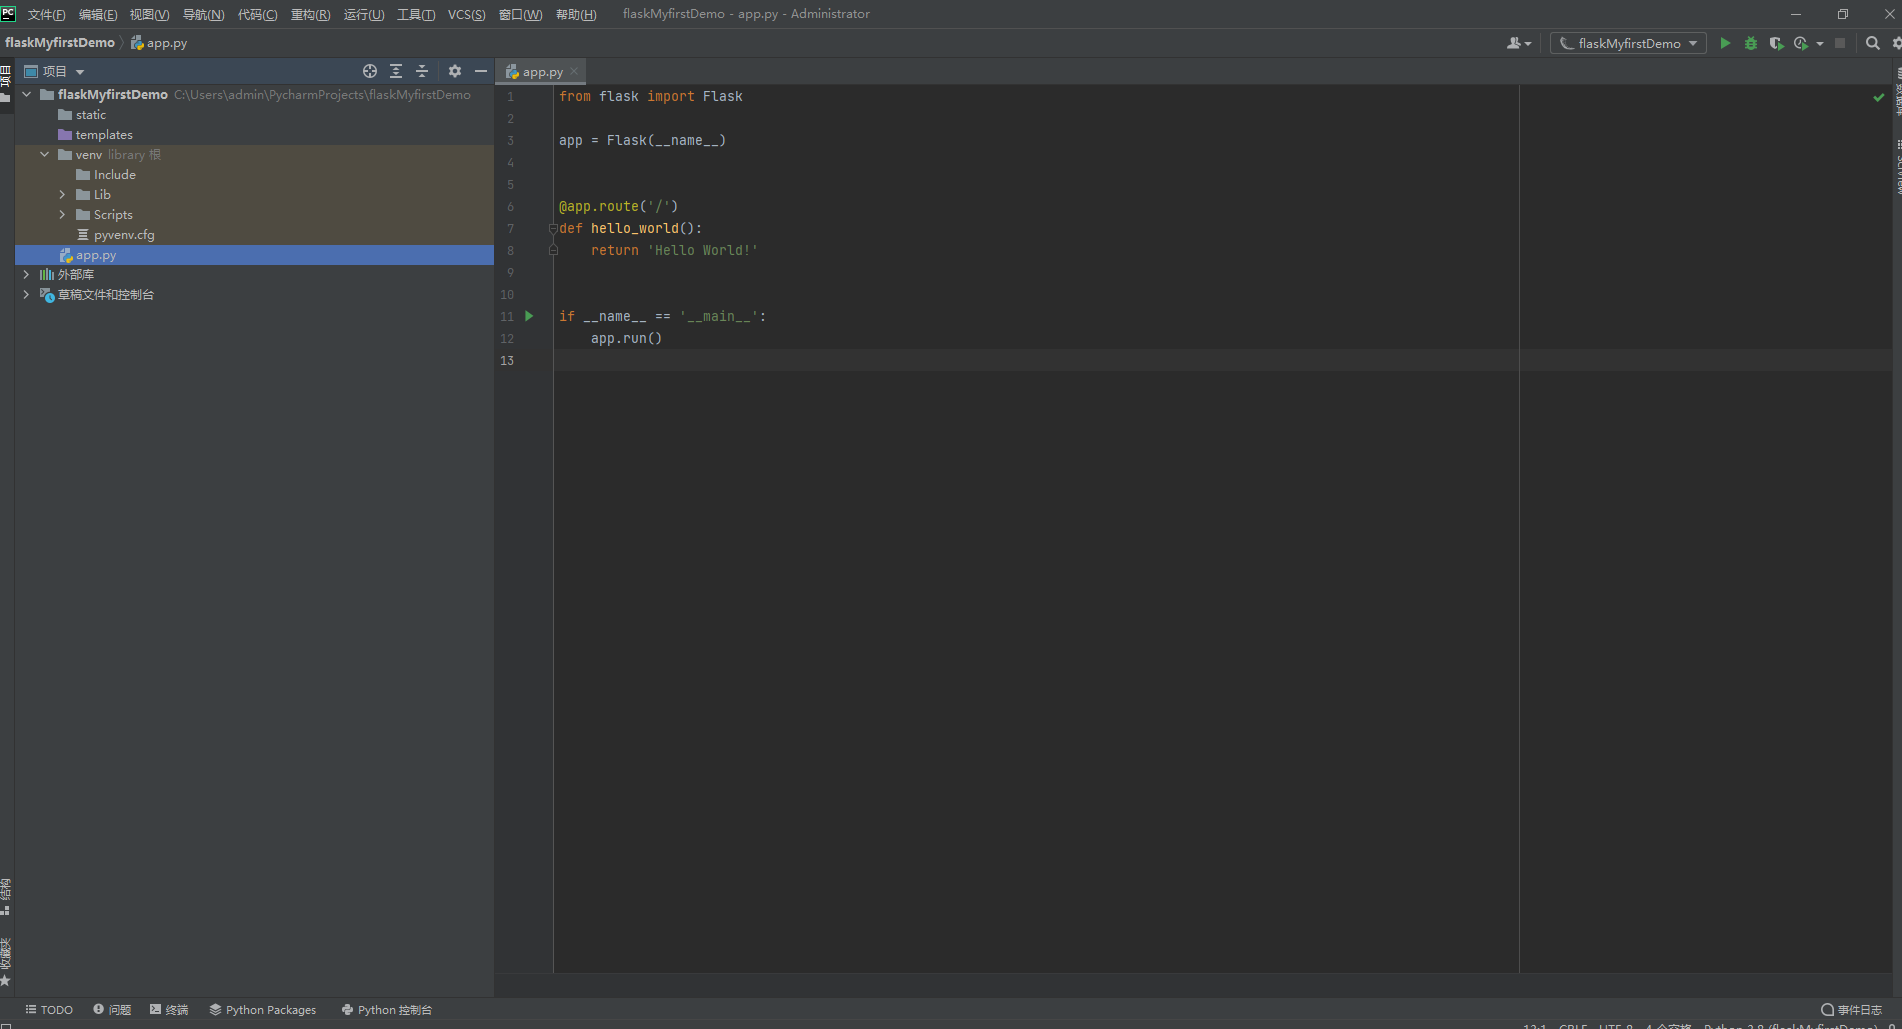Screen dimensions: 1902x1029
Task: Open the 问题 problems tool window
Action: click(112, 1010)
